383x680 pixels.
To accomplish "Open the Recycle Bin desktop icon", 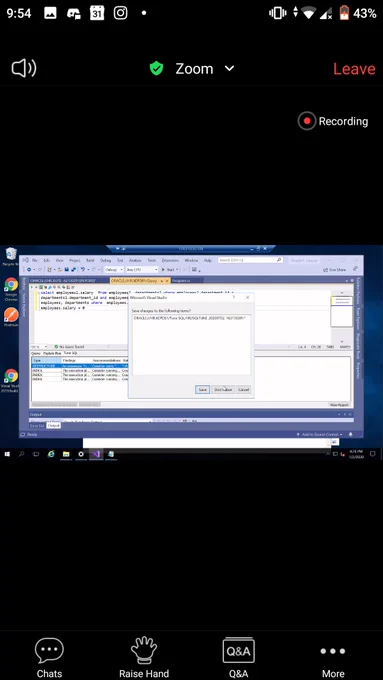I will click(11, 256).
